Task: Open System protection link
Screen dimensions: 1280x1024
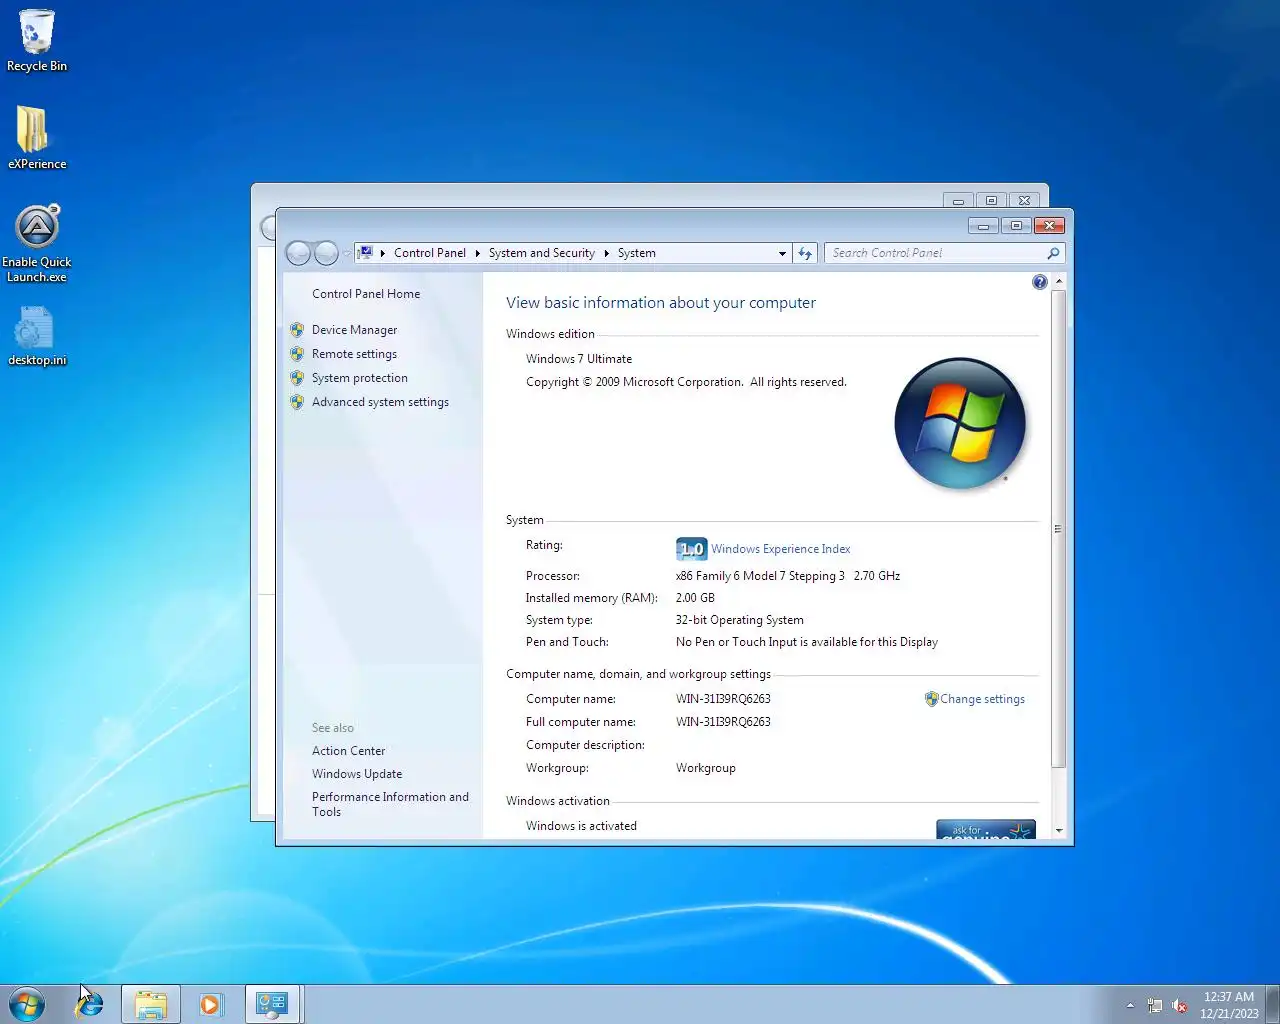Action: tap(360, 378)
